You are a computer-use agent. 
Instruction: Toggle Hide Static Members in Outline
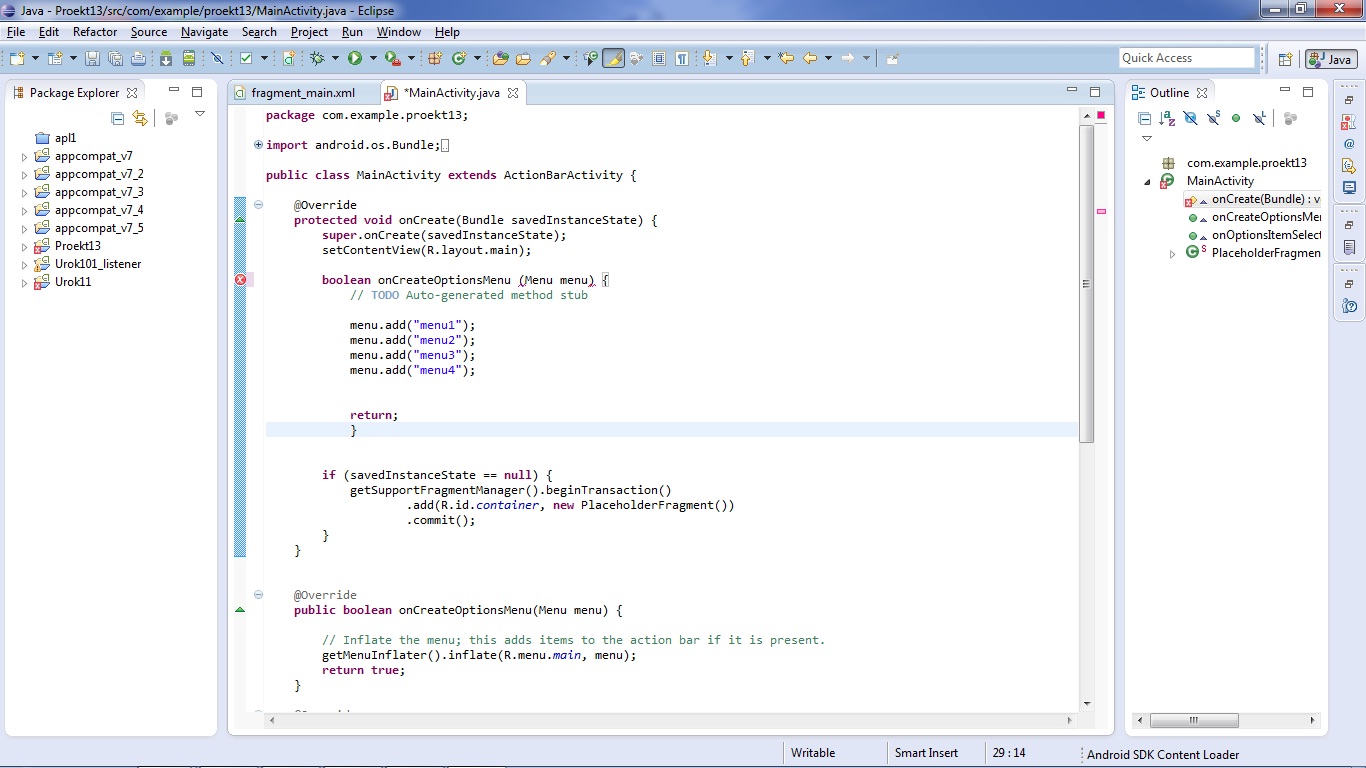pos(1213,119)
